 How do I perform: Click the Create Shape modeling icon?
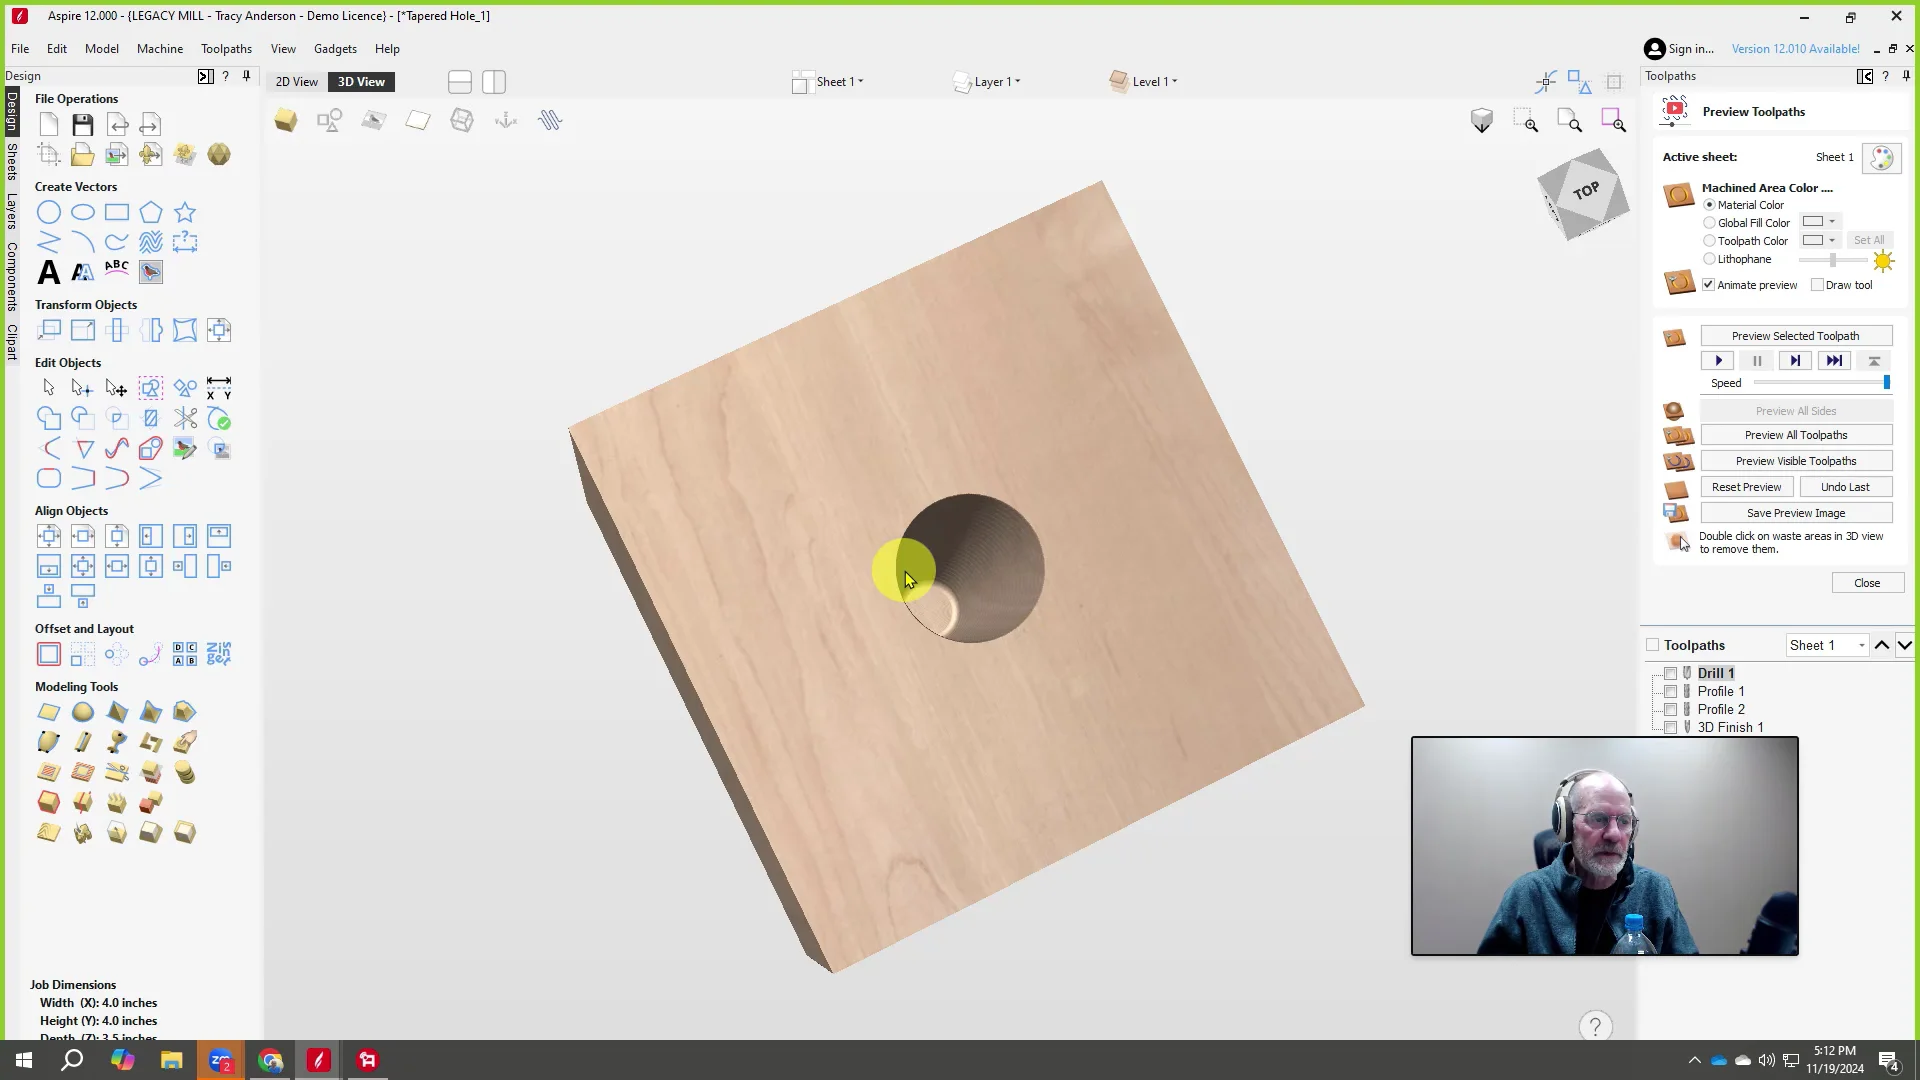48,712
